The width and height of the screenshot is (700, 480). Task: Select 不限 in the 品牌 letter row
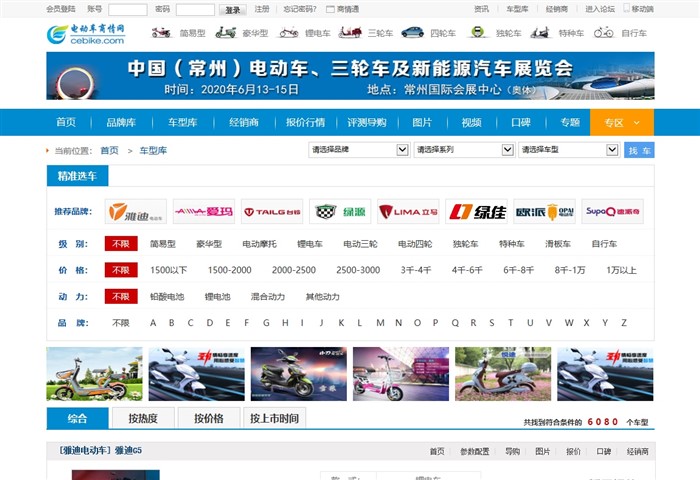(121, 323)
